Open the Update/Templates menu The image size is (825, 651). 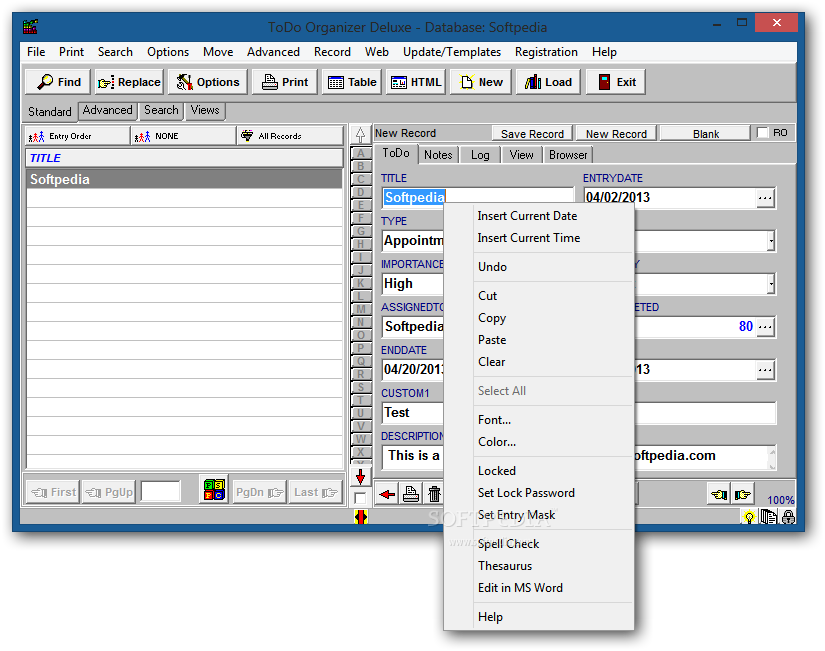451,52
